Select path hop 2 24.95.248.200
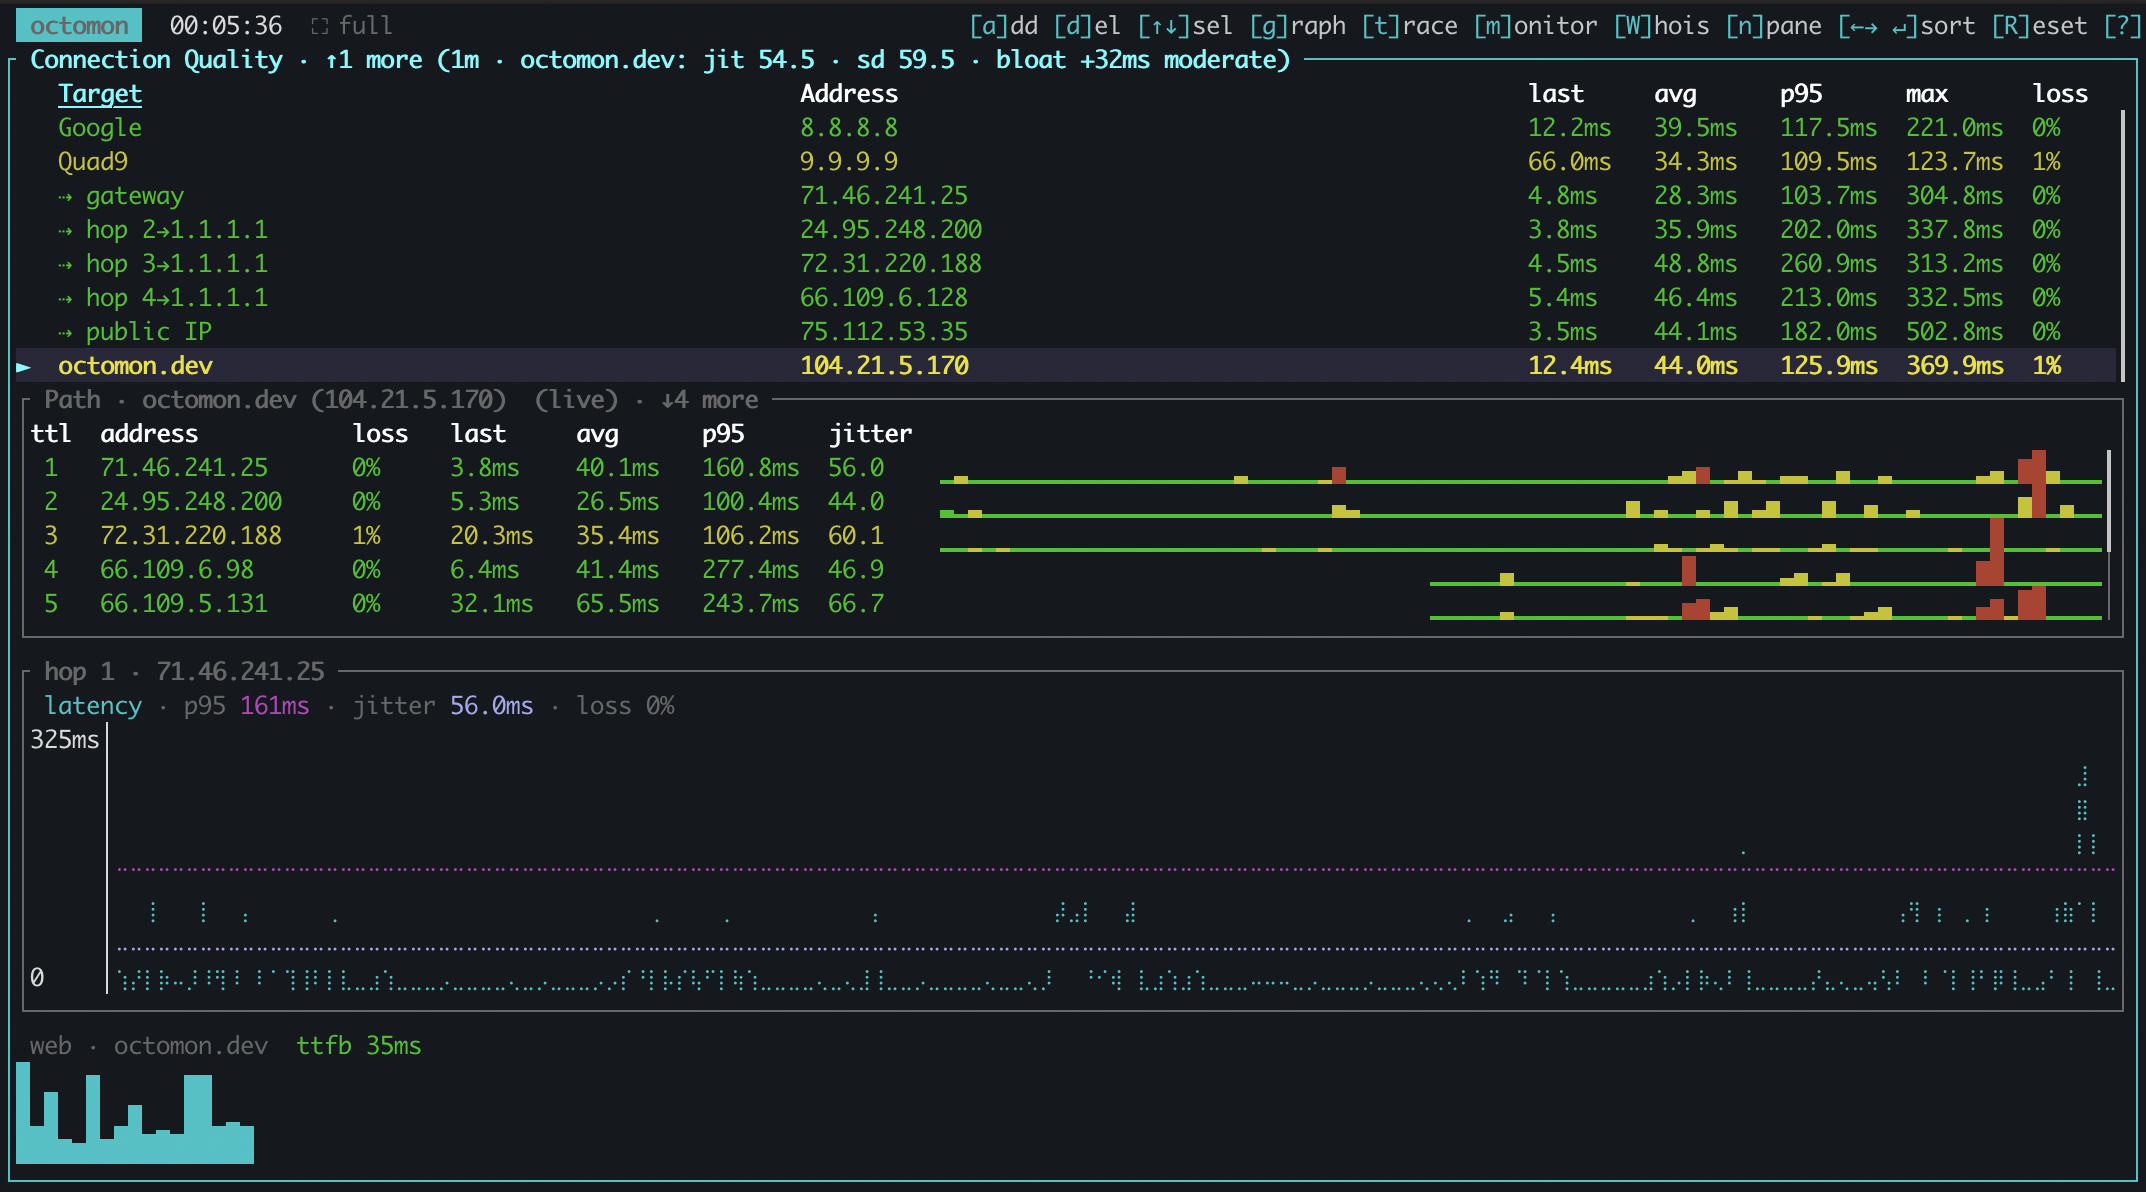 (1065, 501)
